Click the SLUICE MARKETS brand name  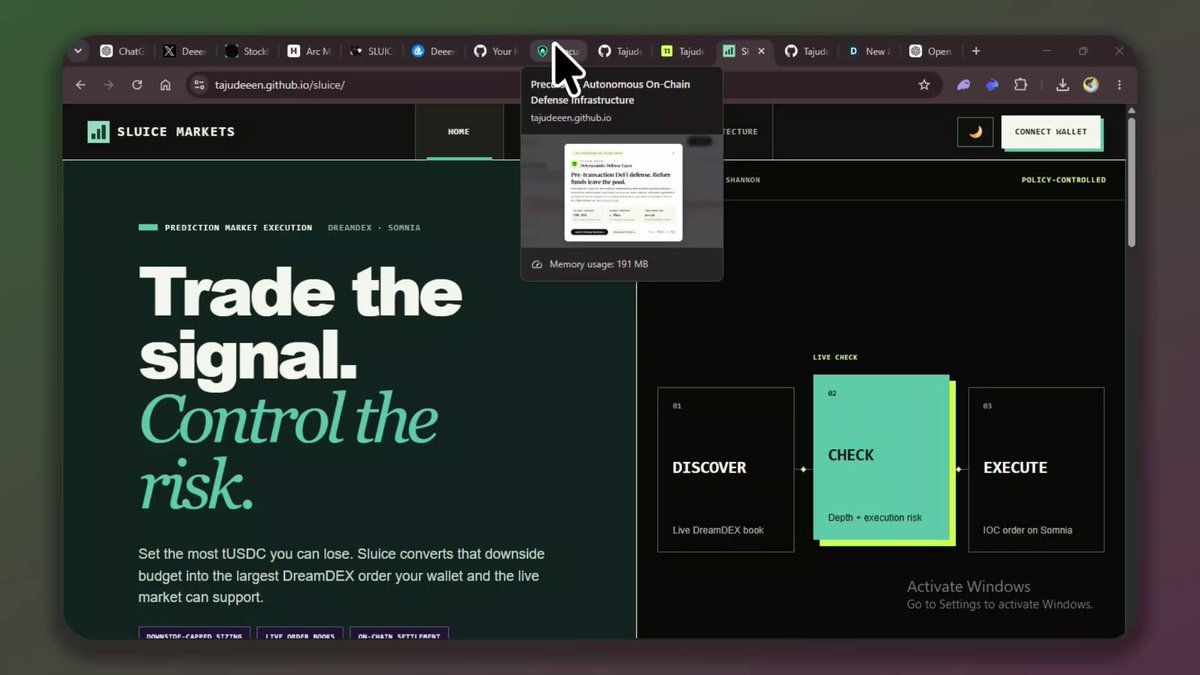click(x=176, y=132)
